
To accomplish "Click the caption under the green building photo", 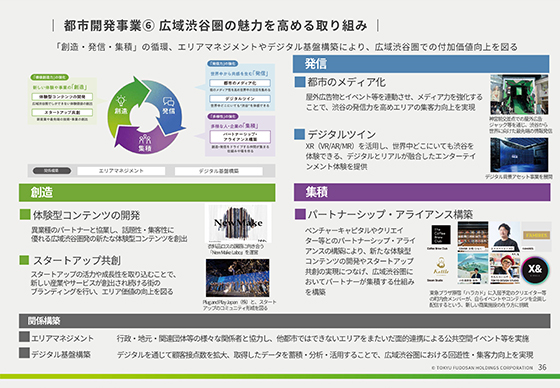I will (x=521, y=125).
